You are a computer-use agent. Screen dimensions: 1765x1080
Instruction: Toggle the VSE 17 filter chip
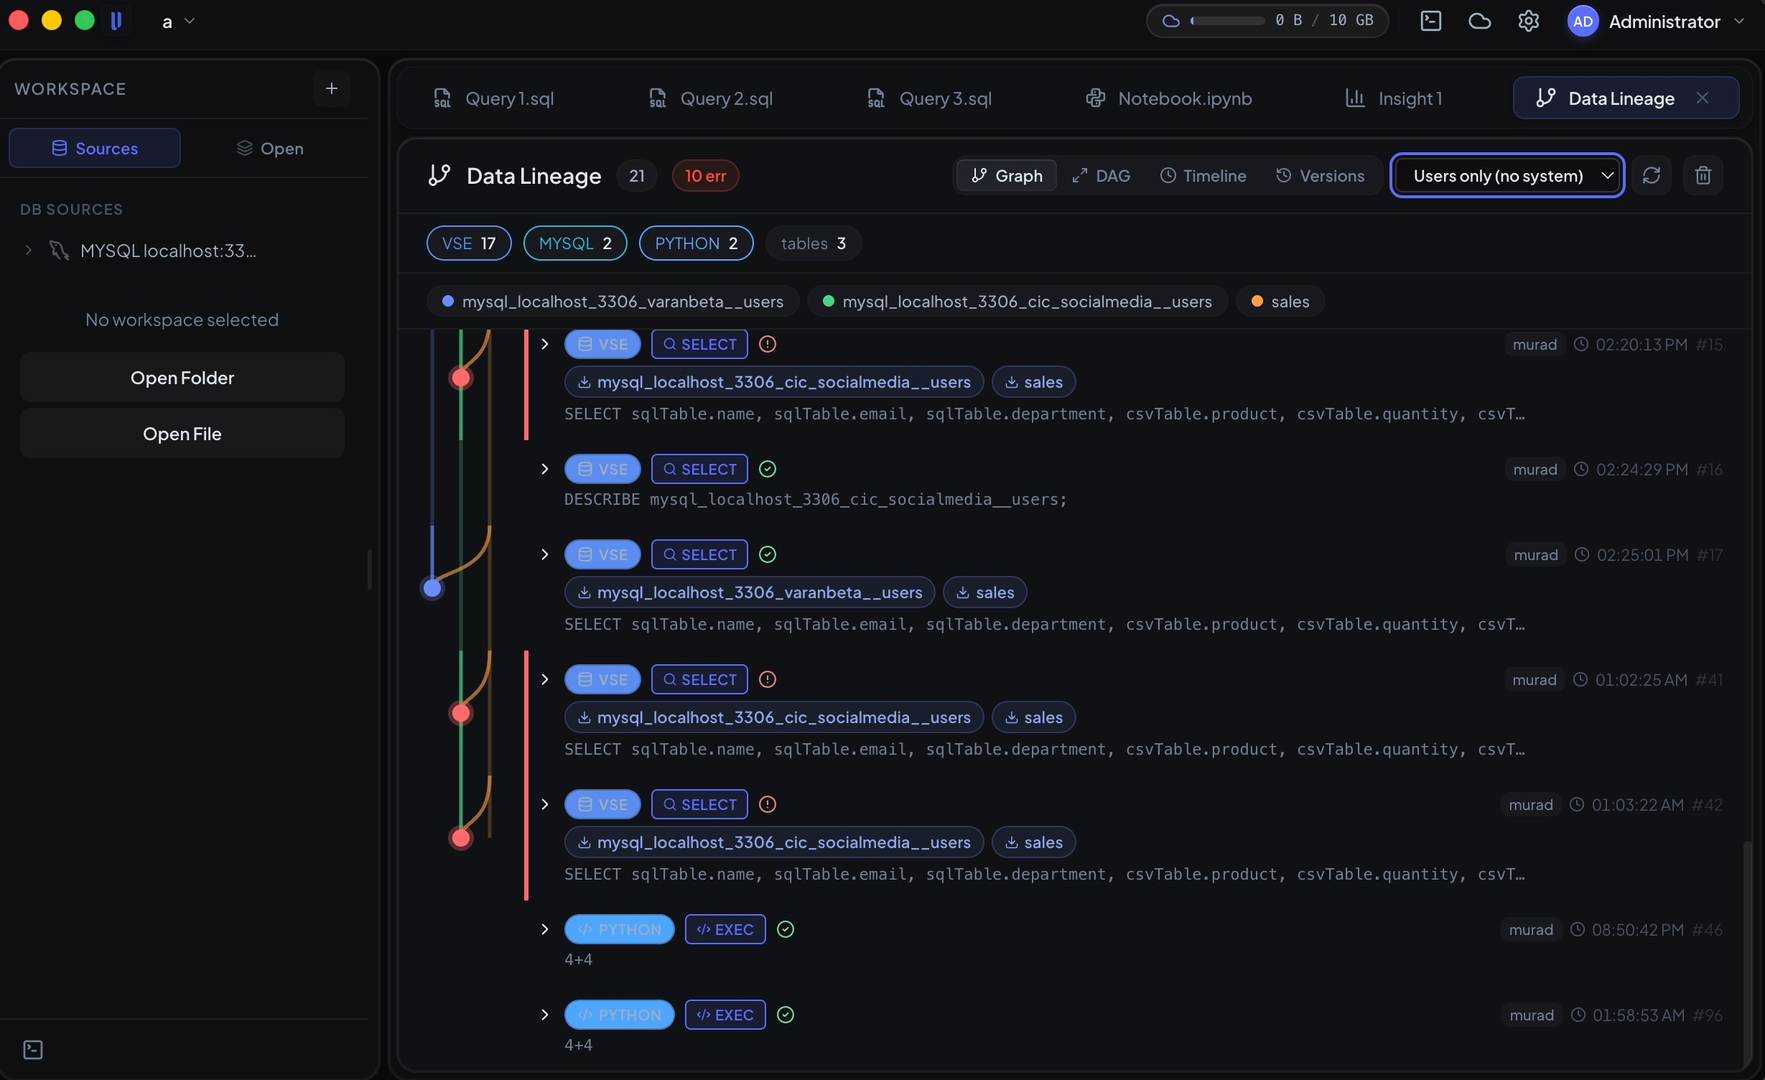469,243
